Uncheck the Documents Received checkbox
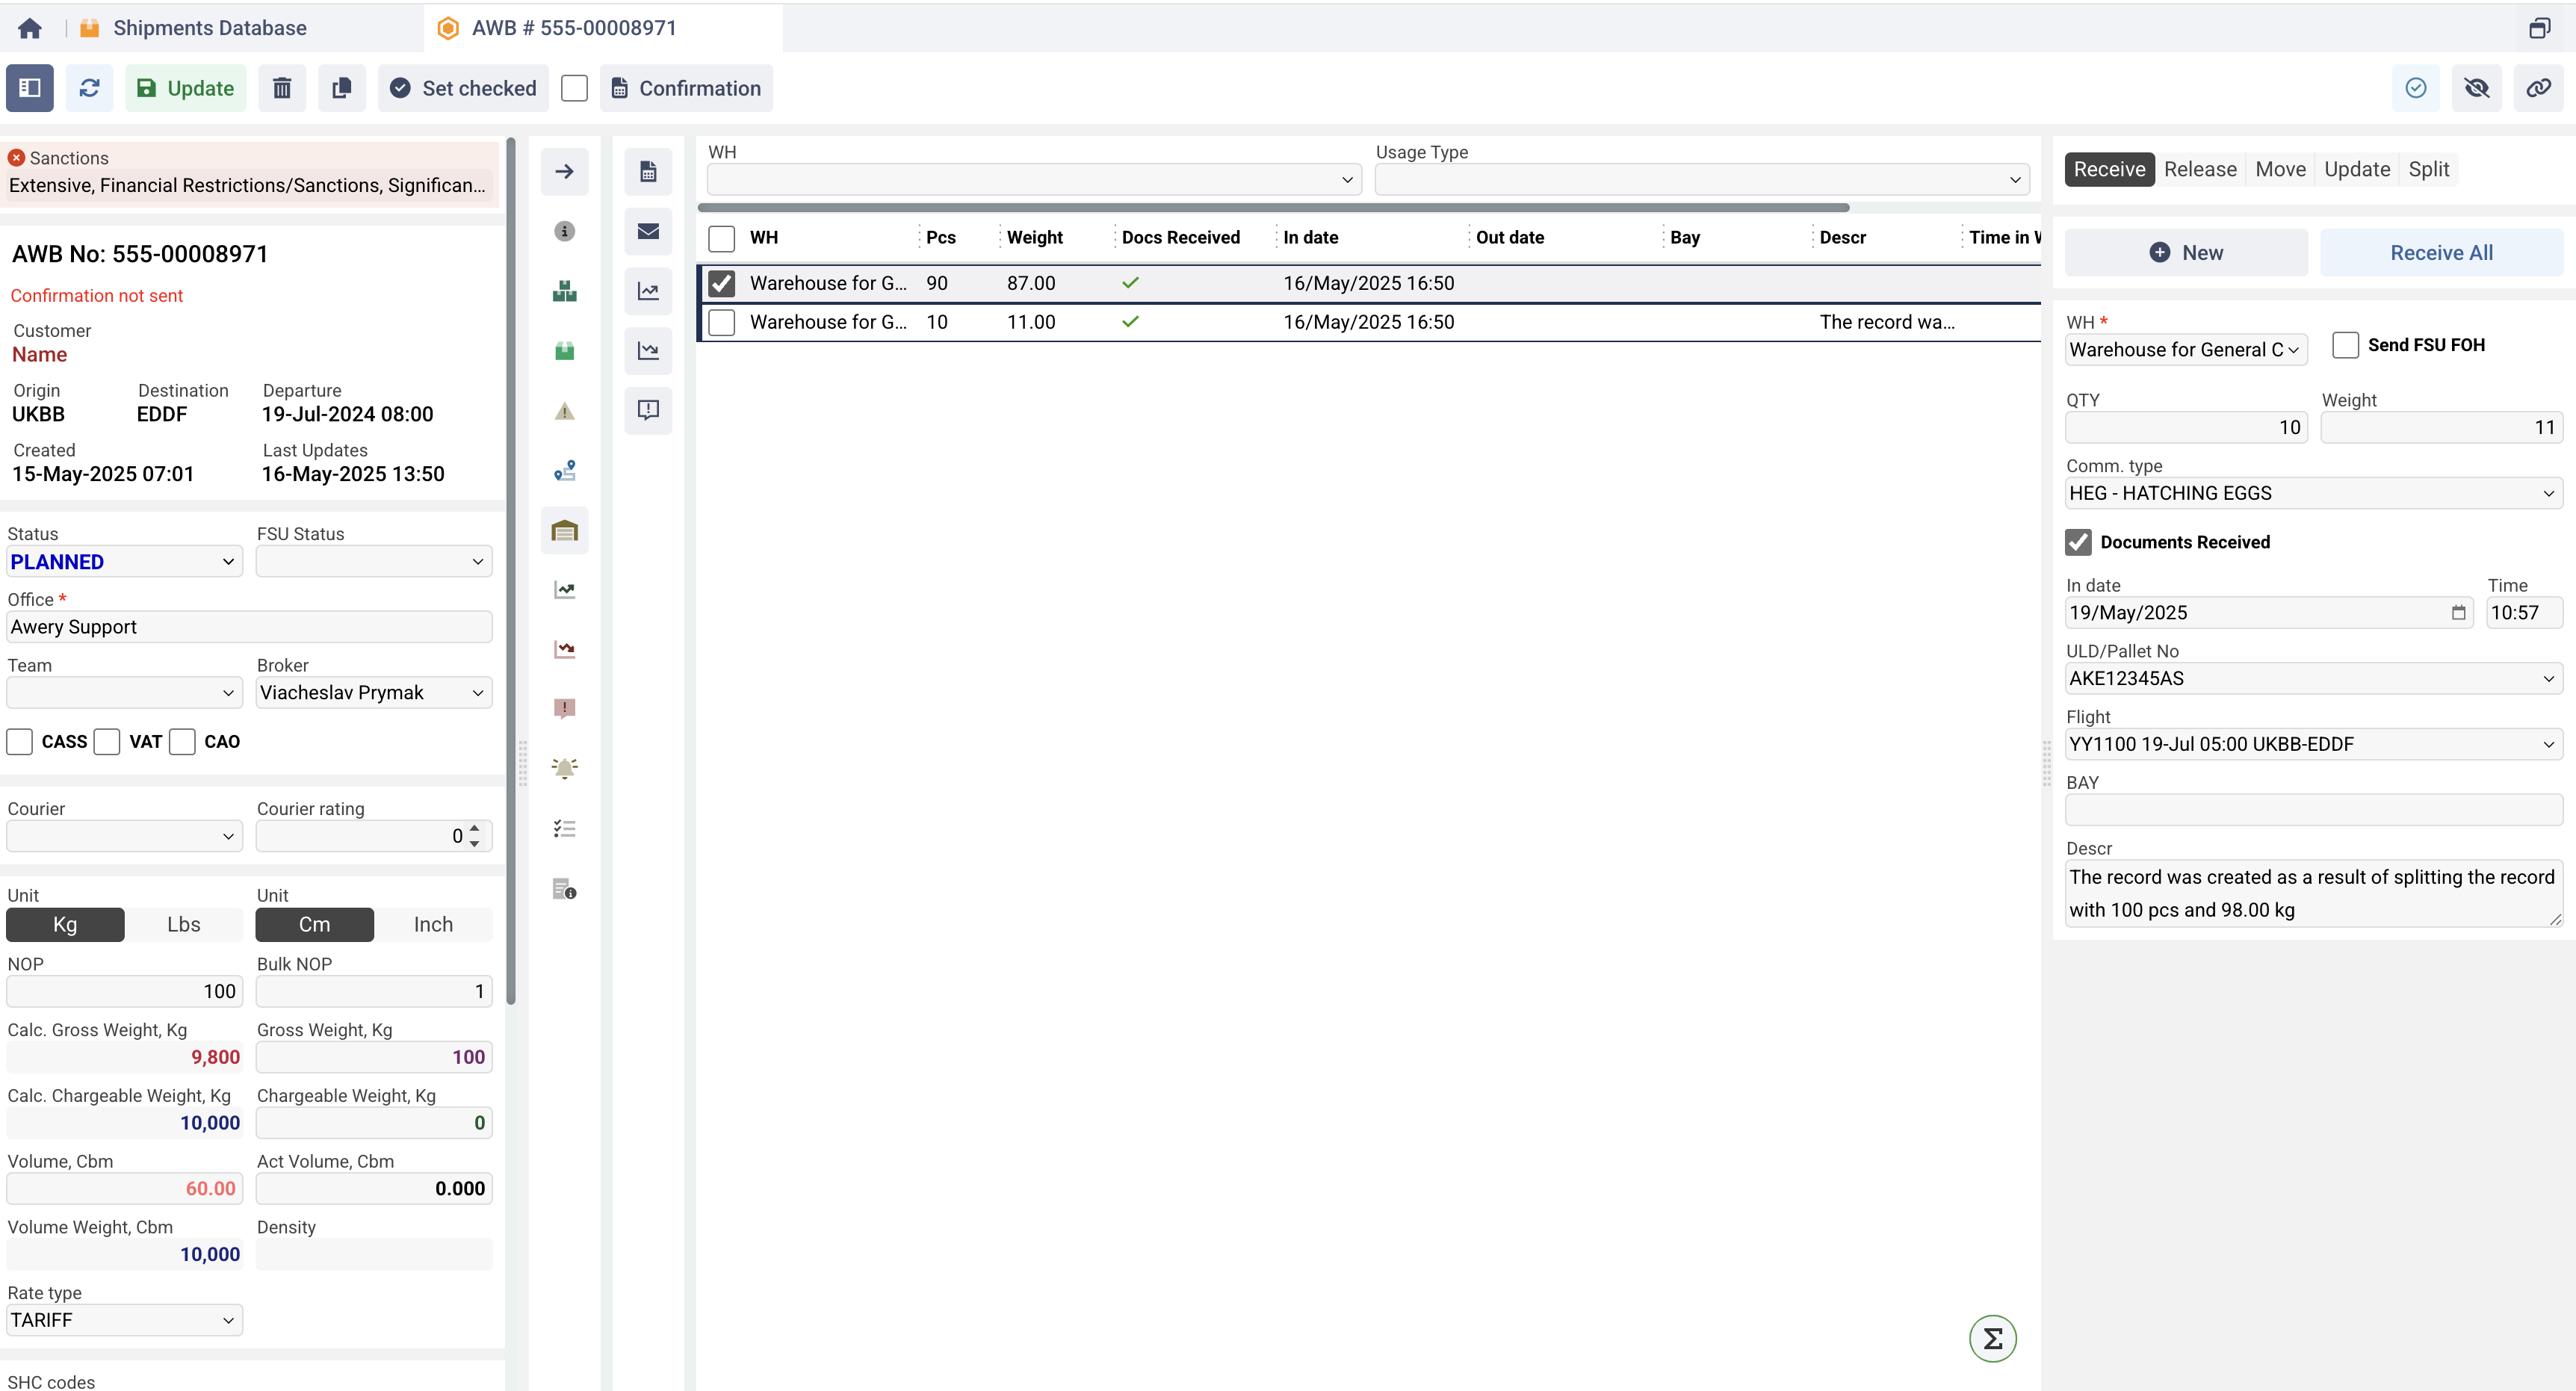This screenshot has width=2576, height=1391. [x=2078, y=542]
